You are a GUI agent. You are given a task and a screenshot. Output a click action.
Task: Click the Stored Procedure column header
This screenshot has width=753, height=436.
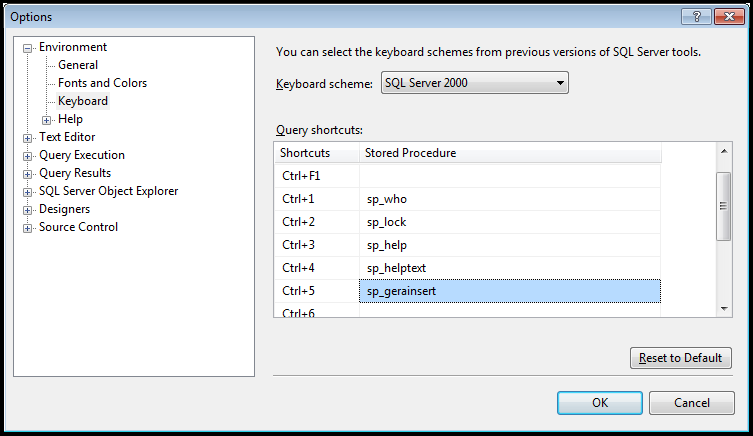(509, 153)
